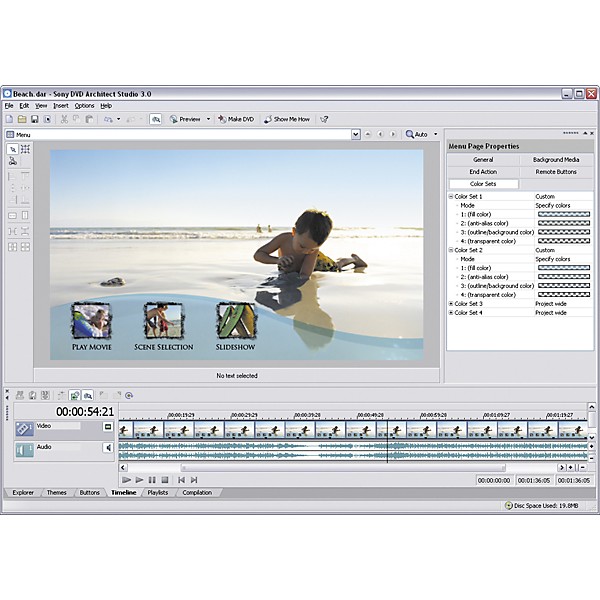The width and height of the screenshot is (600, 600).
Task: Open the General properties section
Action: 483,160
